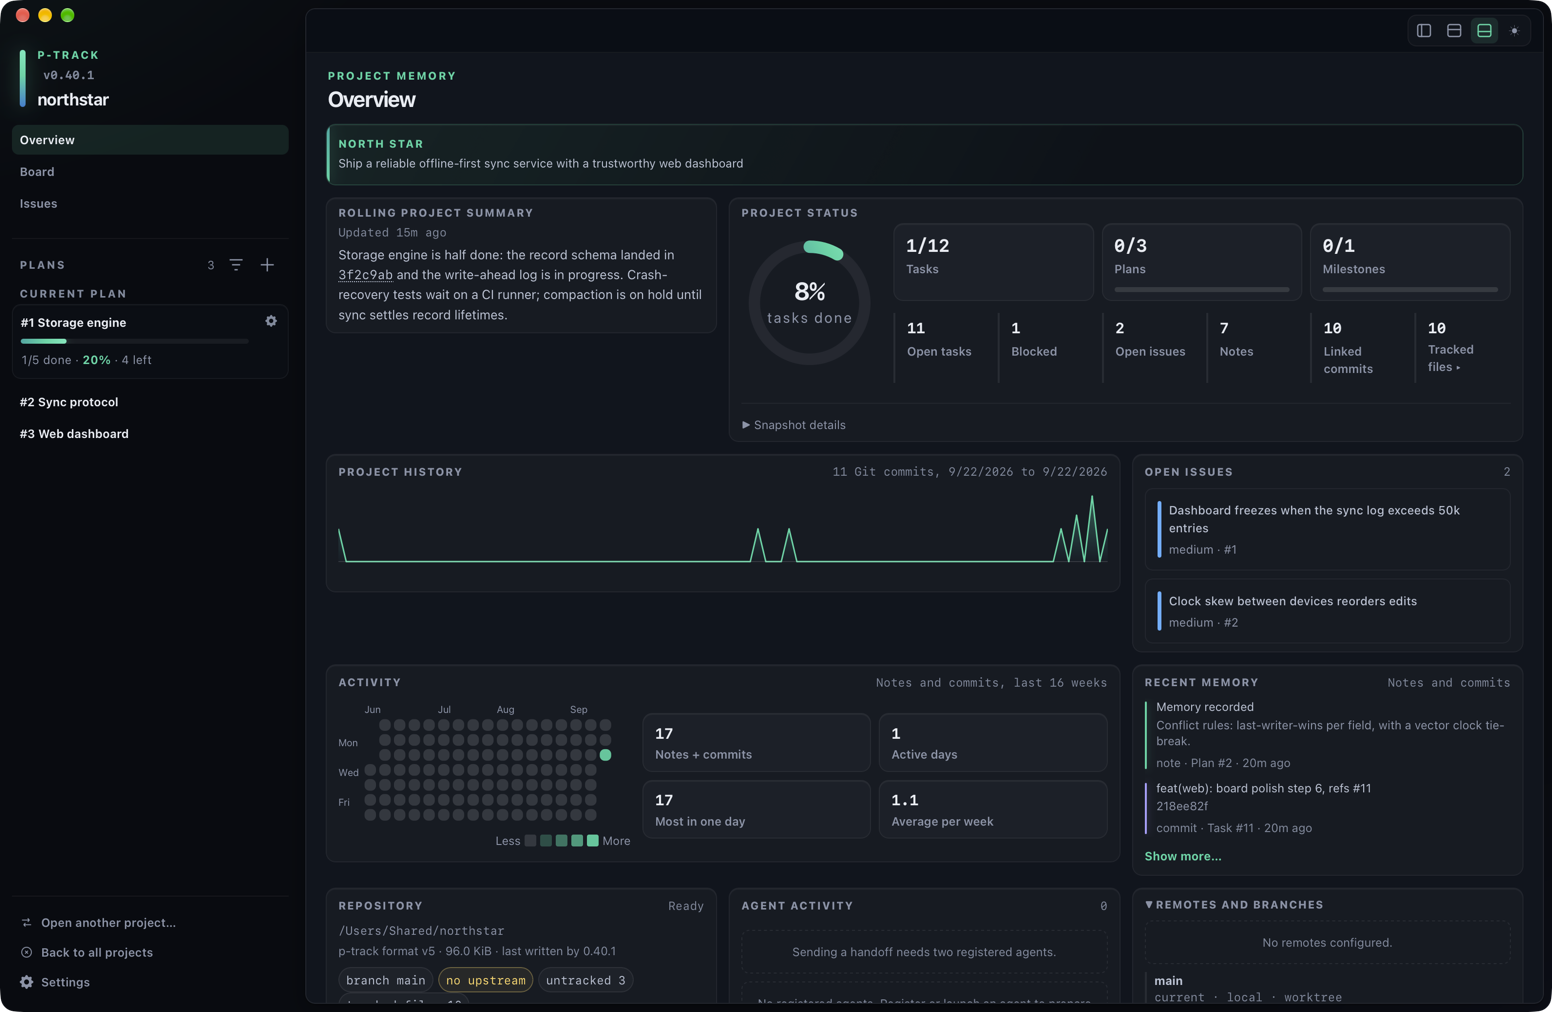The image size is (1552, 1012).
Task: Go to the Issues view
Action: [x=150, y=204]
